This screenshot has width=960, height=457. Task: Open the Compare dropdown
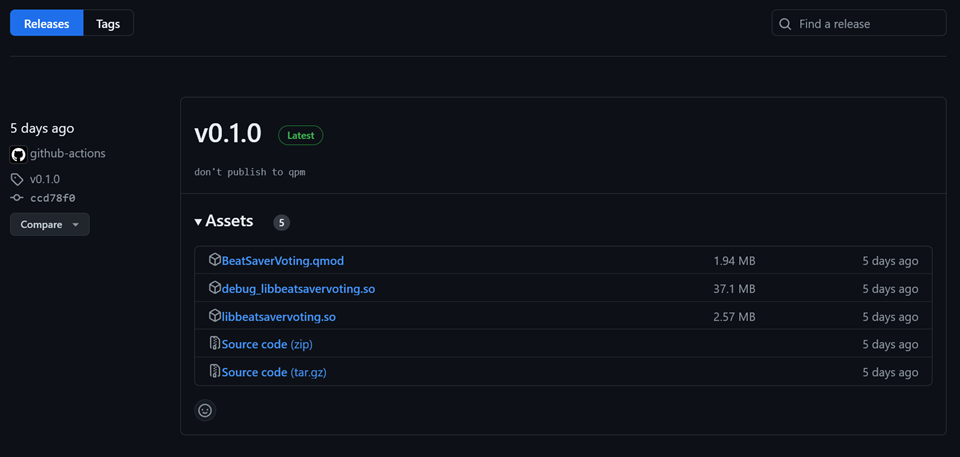point(50,225)
